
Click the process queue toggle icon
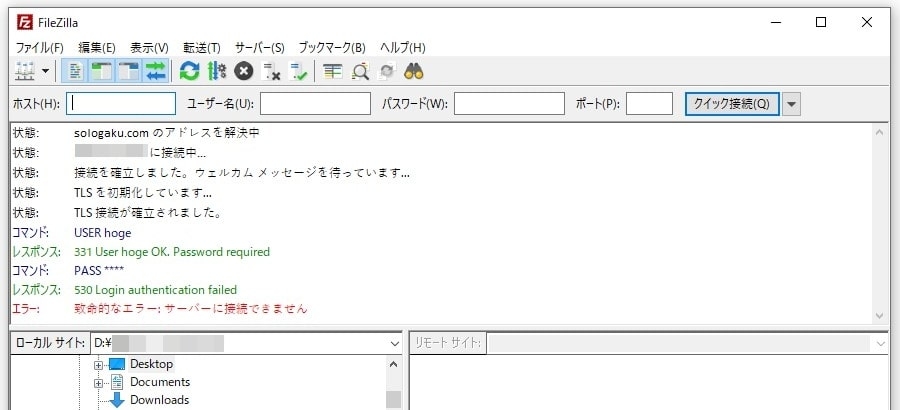216,71
